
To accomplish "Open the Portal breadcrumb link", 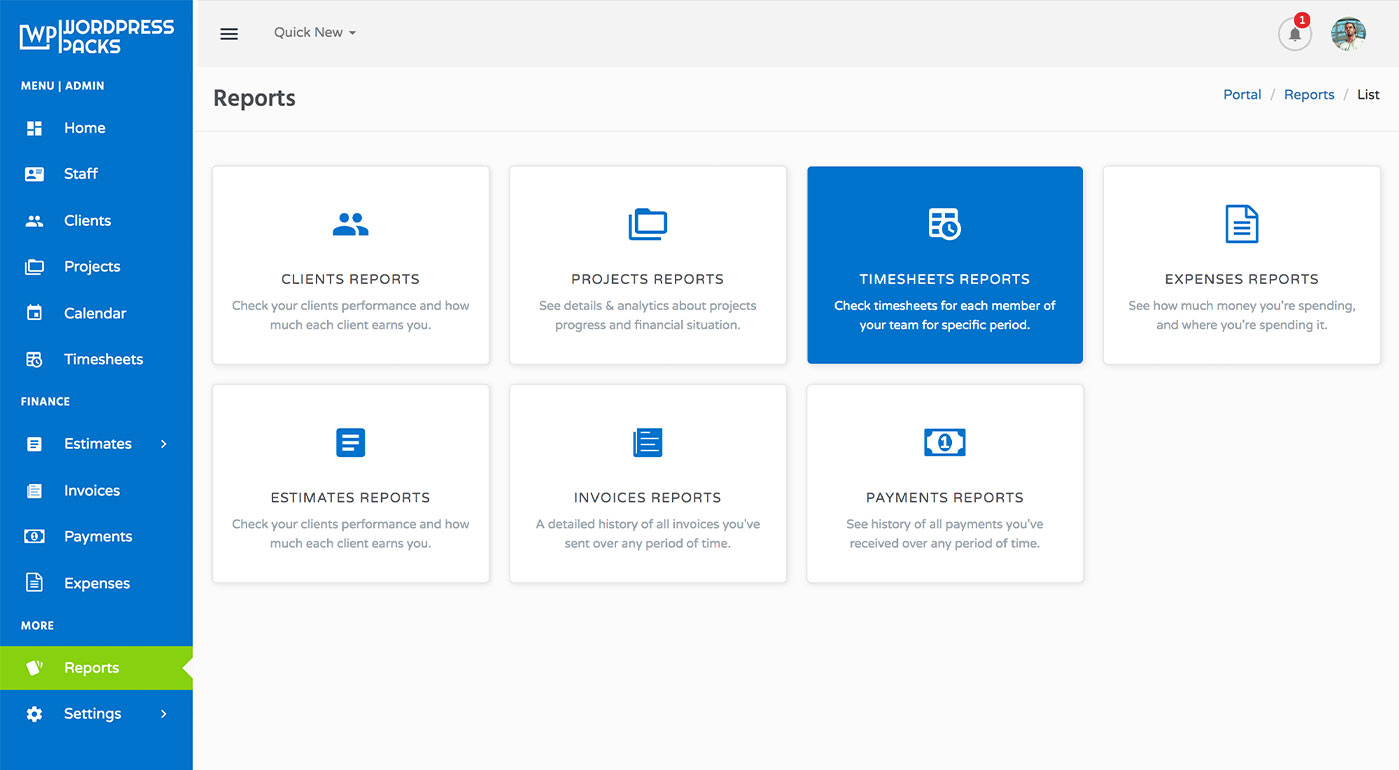I will tap(1242, 94).
